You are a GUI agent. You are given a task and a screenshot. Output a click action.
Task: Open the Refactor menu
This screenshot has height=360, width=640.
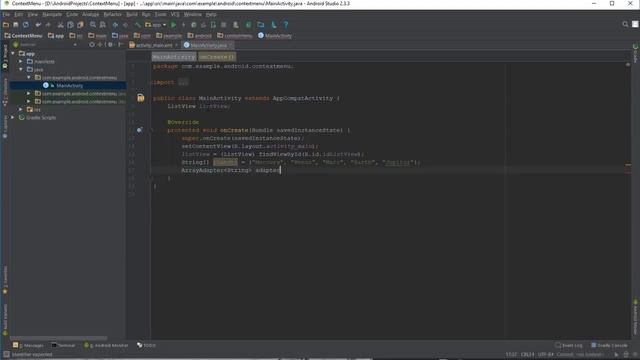112,14
